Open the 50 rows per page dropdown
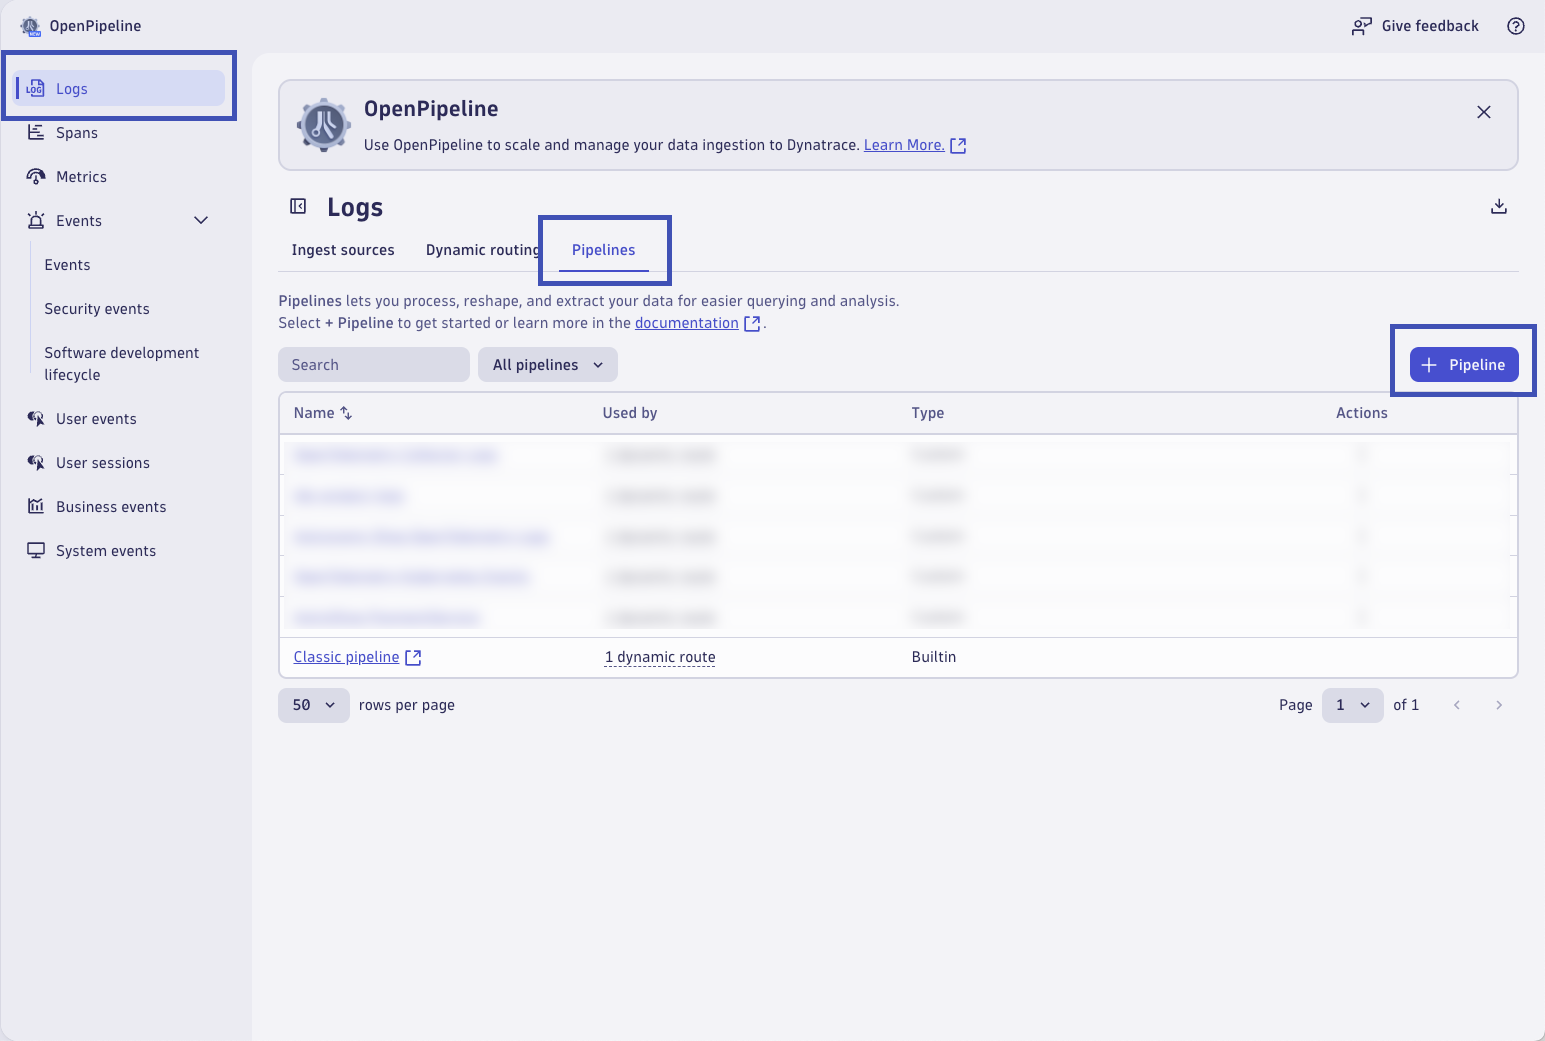 [314, 705]
